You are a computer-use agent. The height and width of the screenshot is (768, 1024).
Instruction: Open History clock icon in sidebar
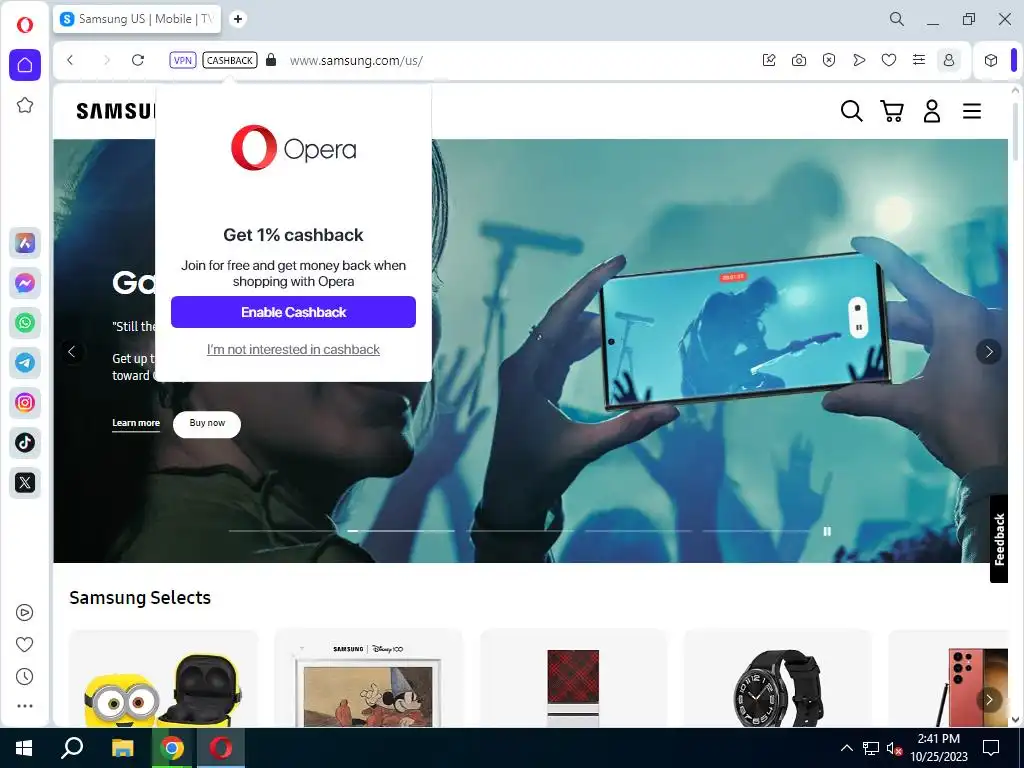[24, 676]
